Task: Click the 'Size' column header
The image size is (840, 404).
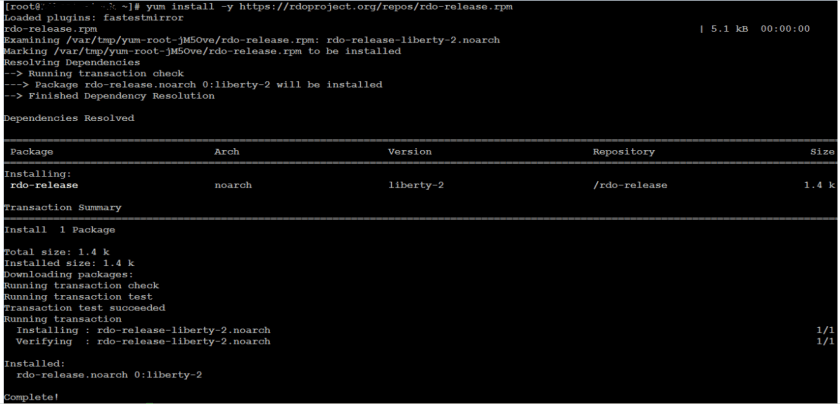Action: (822, 152)
